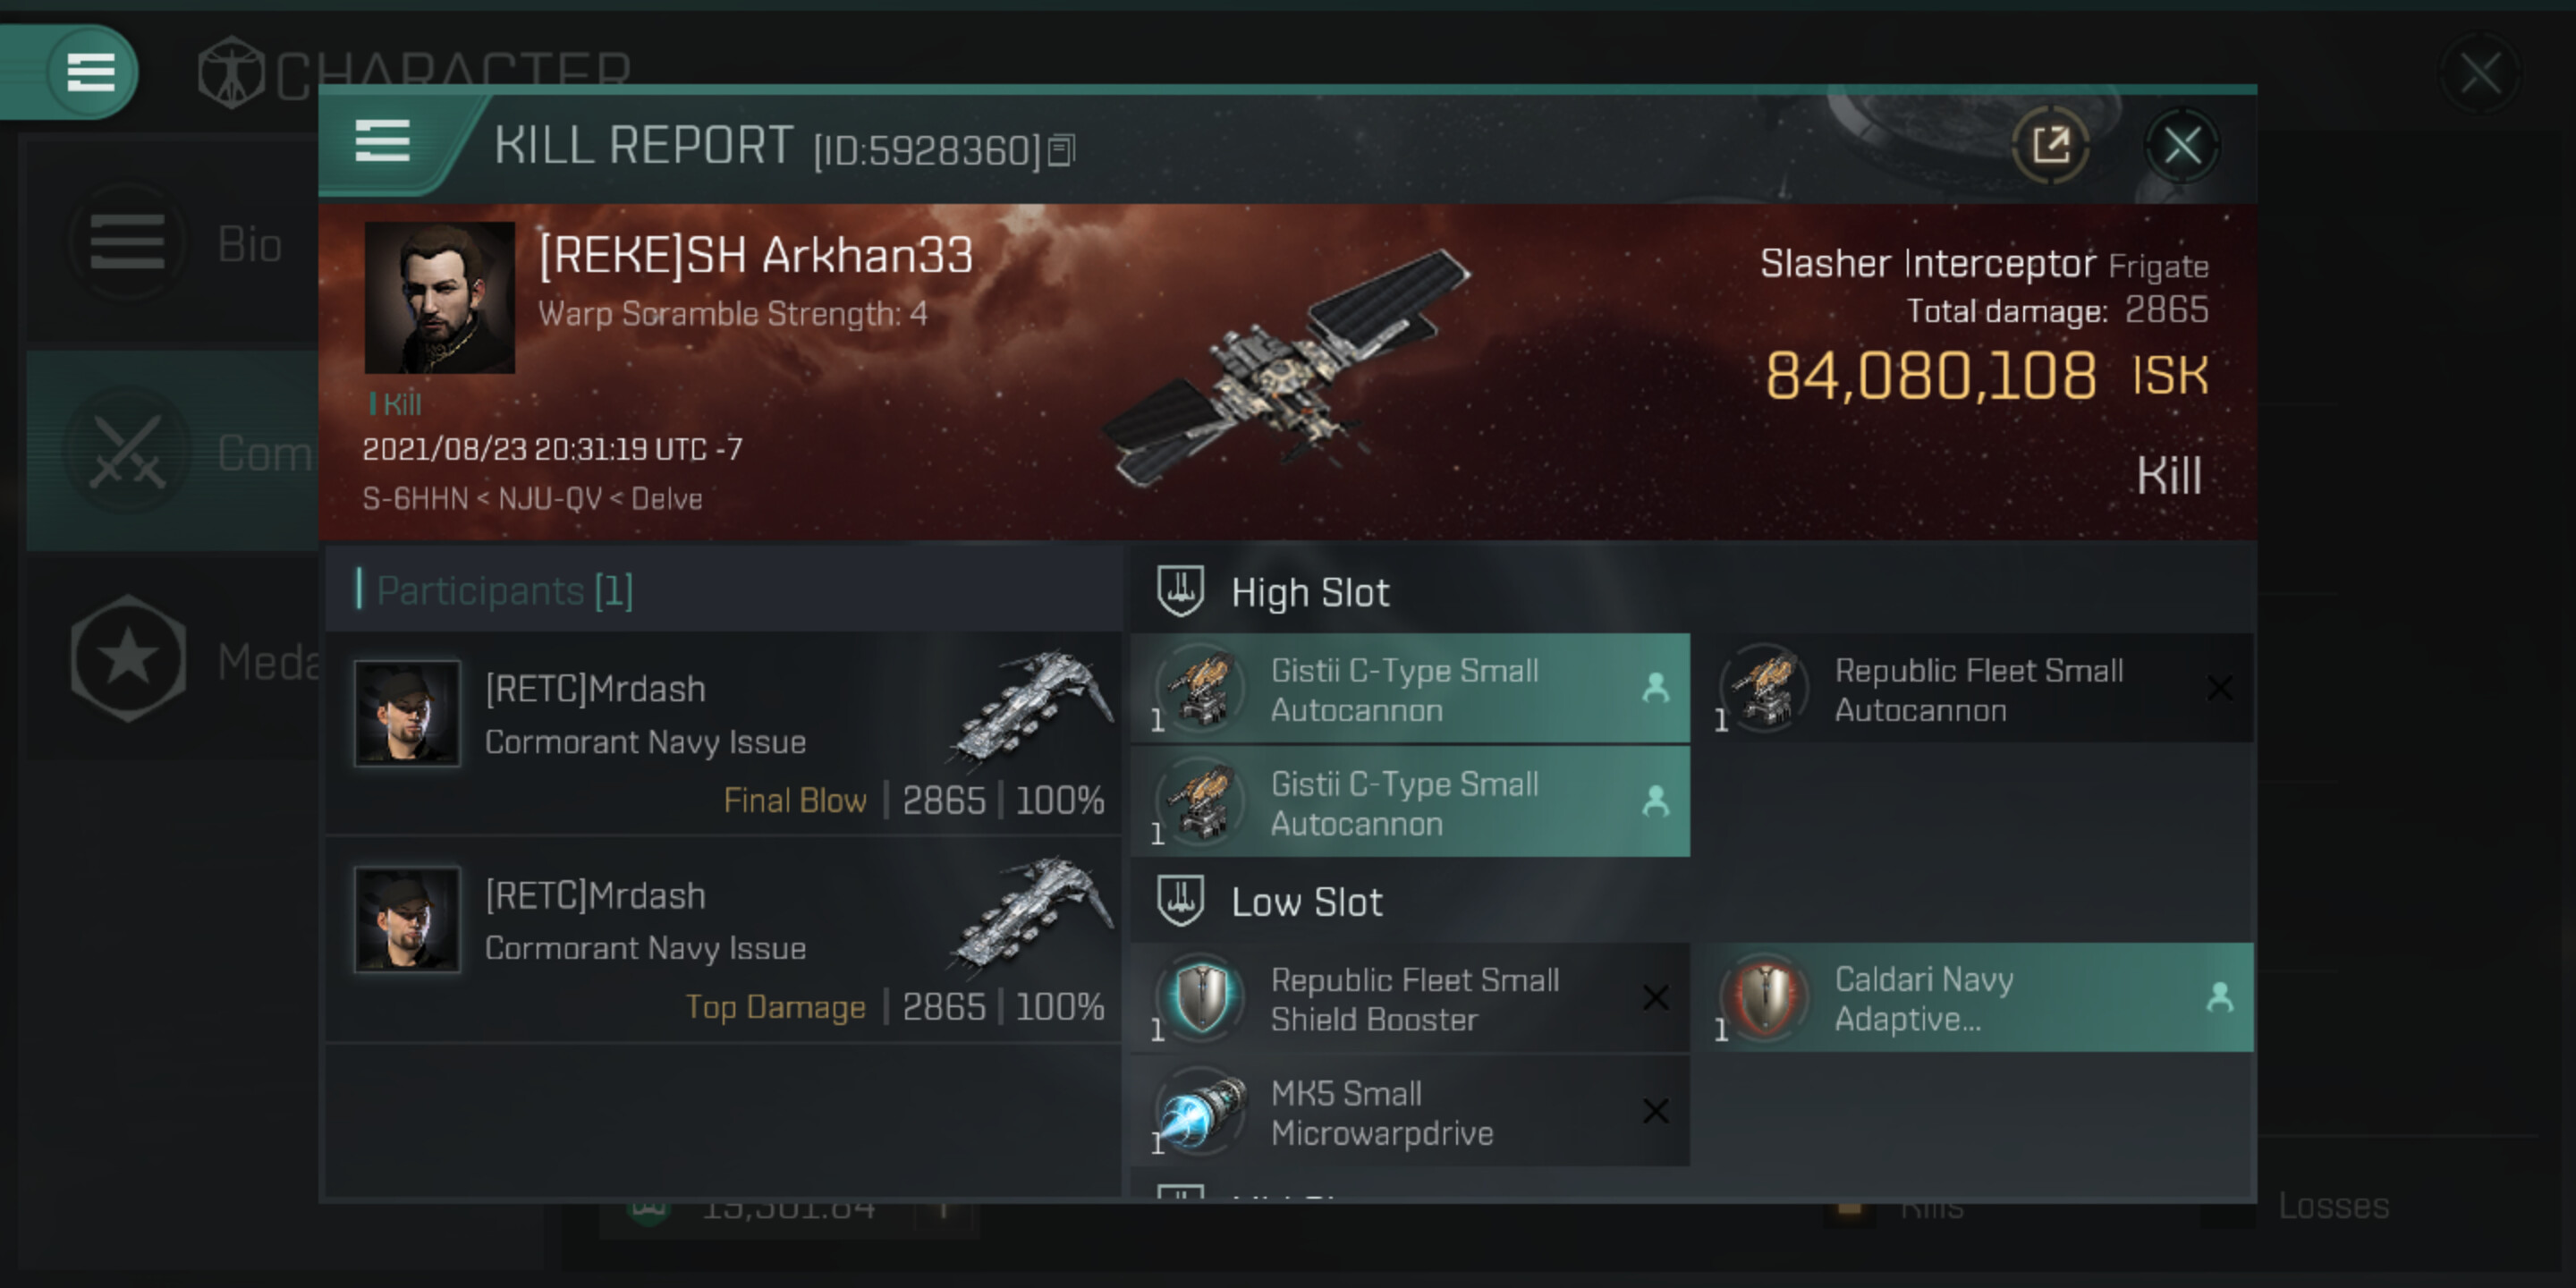Open the Combat tab with crossed swords
The height and width of the screenshot is (1288, 2576).
(x=172, y=452)
